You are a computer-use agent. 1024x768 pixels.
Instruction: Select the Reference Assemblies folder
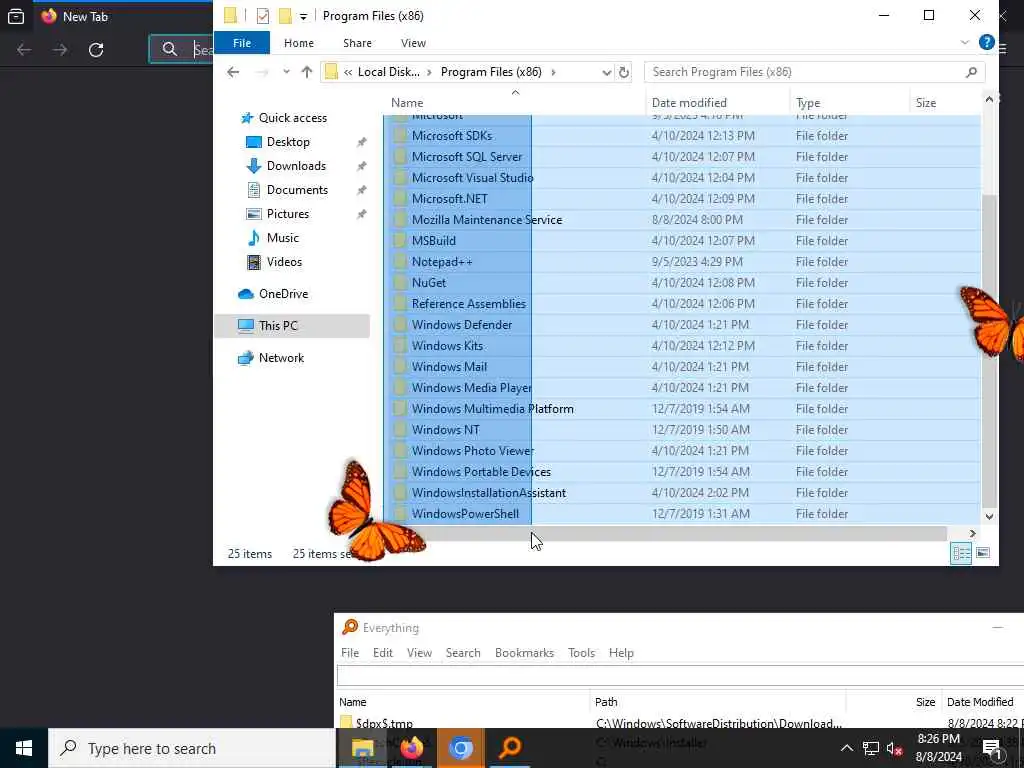[682, 304]
